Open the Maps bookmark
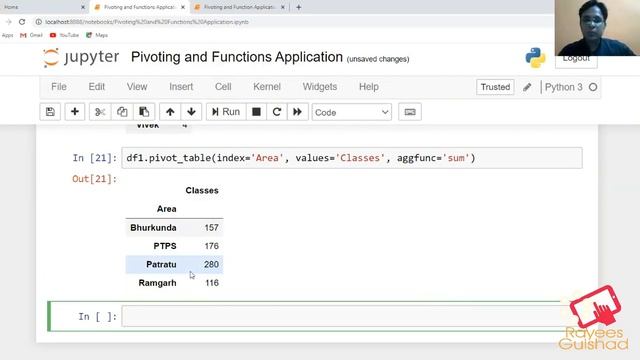The height and width of the screenshot is (360, 640). (97, 35)
